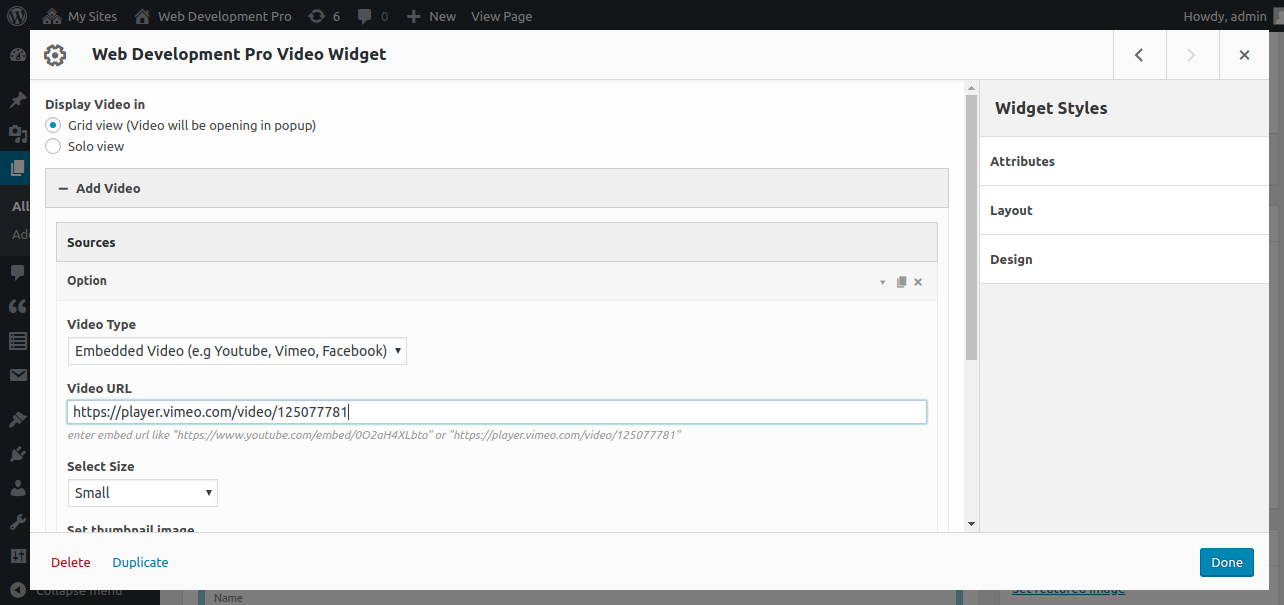Open Posts pin icon in admin sidebar
The image size is (1284, 605).
pos(17,100)
